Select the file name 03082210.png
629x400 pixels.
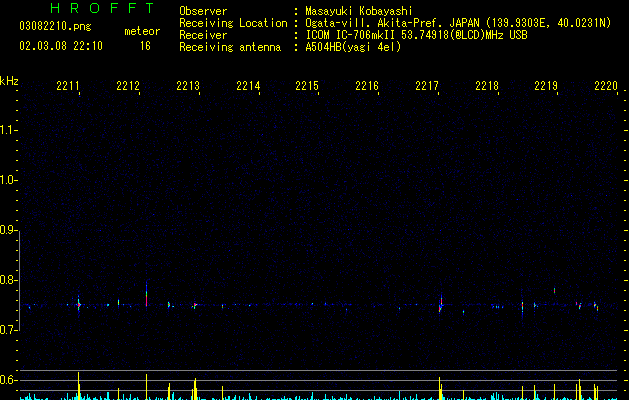coord(55,26)
